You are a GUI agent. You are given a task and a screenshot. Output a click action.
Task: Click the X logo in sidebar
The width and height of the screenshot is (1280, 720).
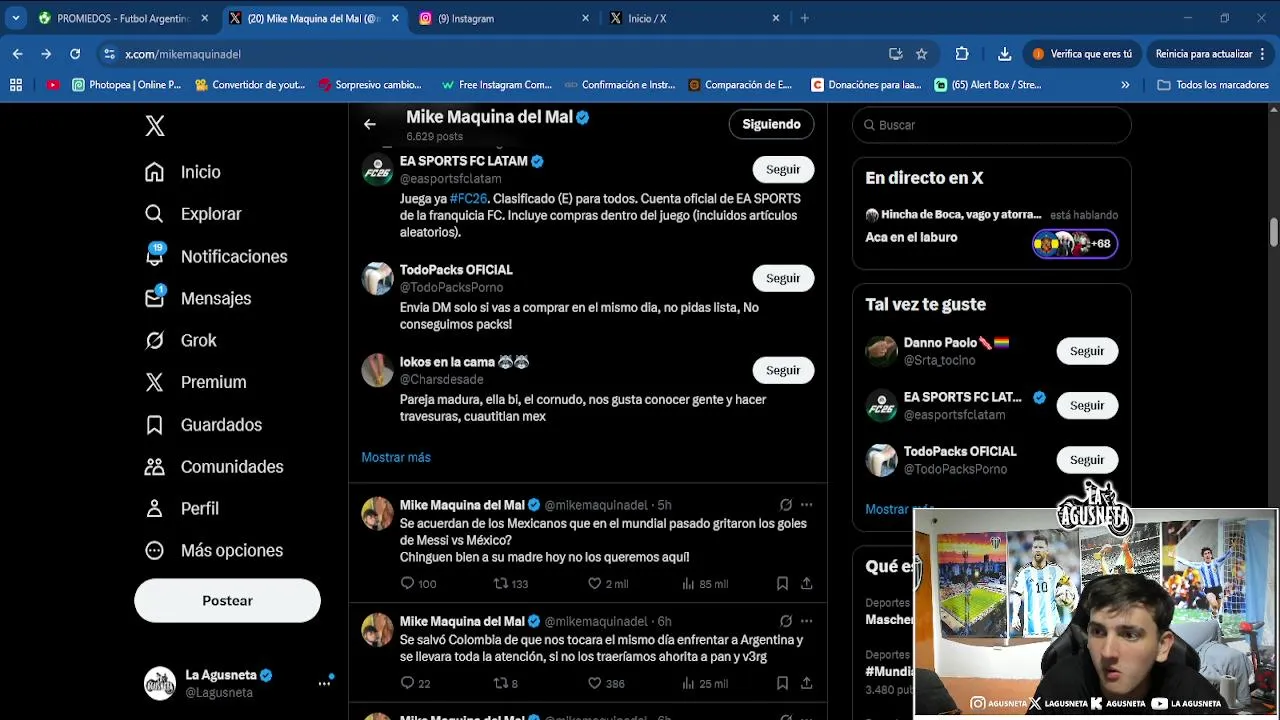[154, 126]
